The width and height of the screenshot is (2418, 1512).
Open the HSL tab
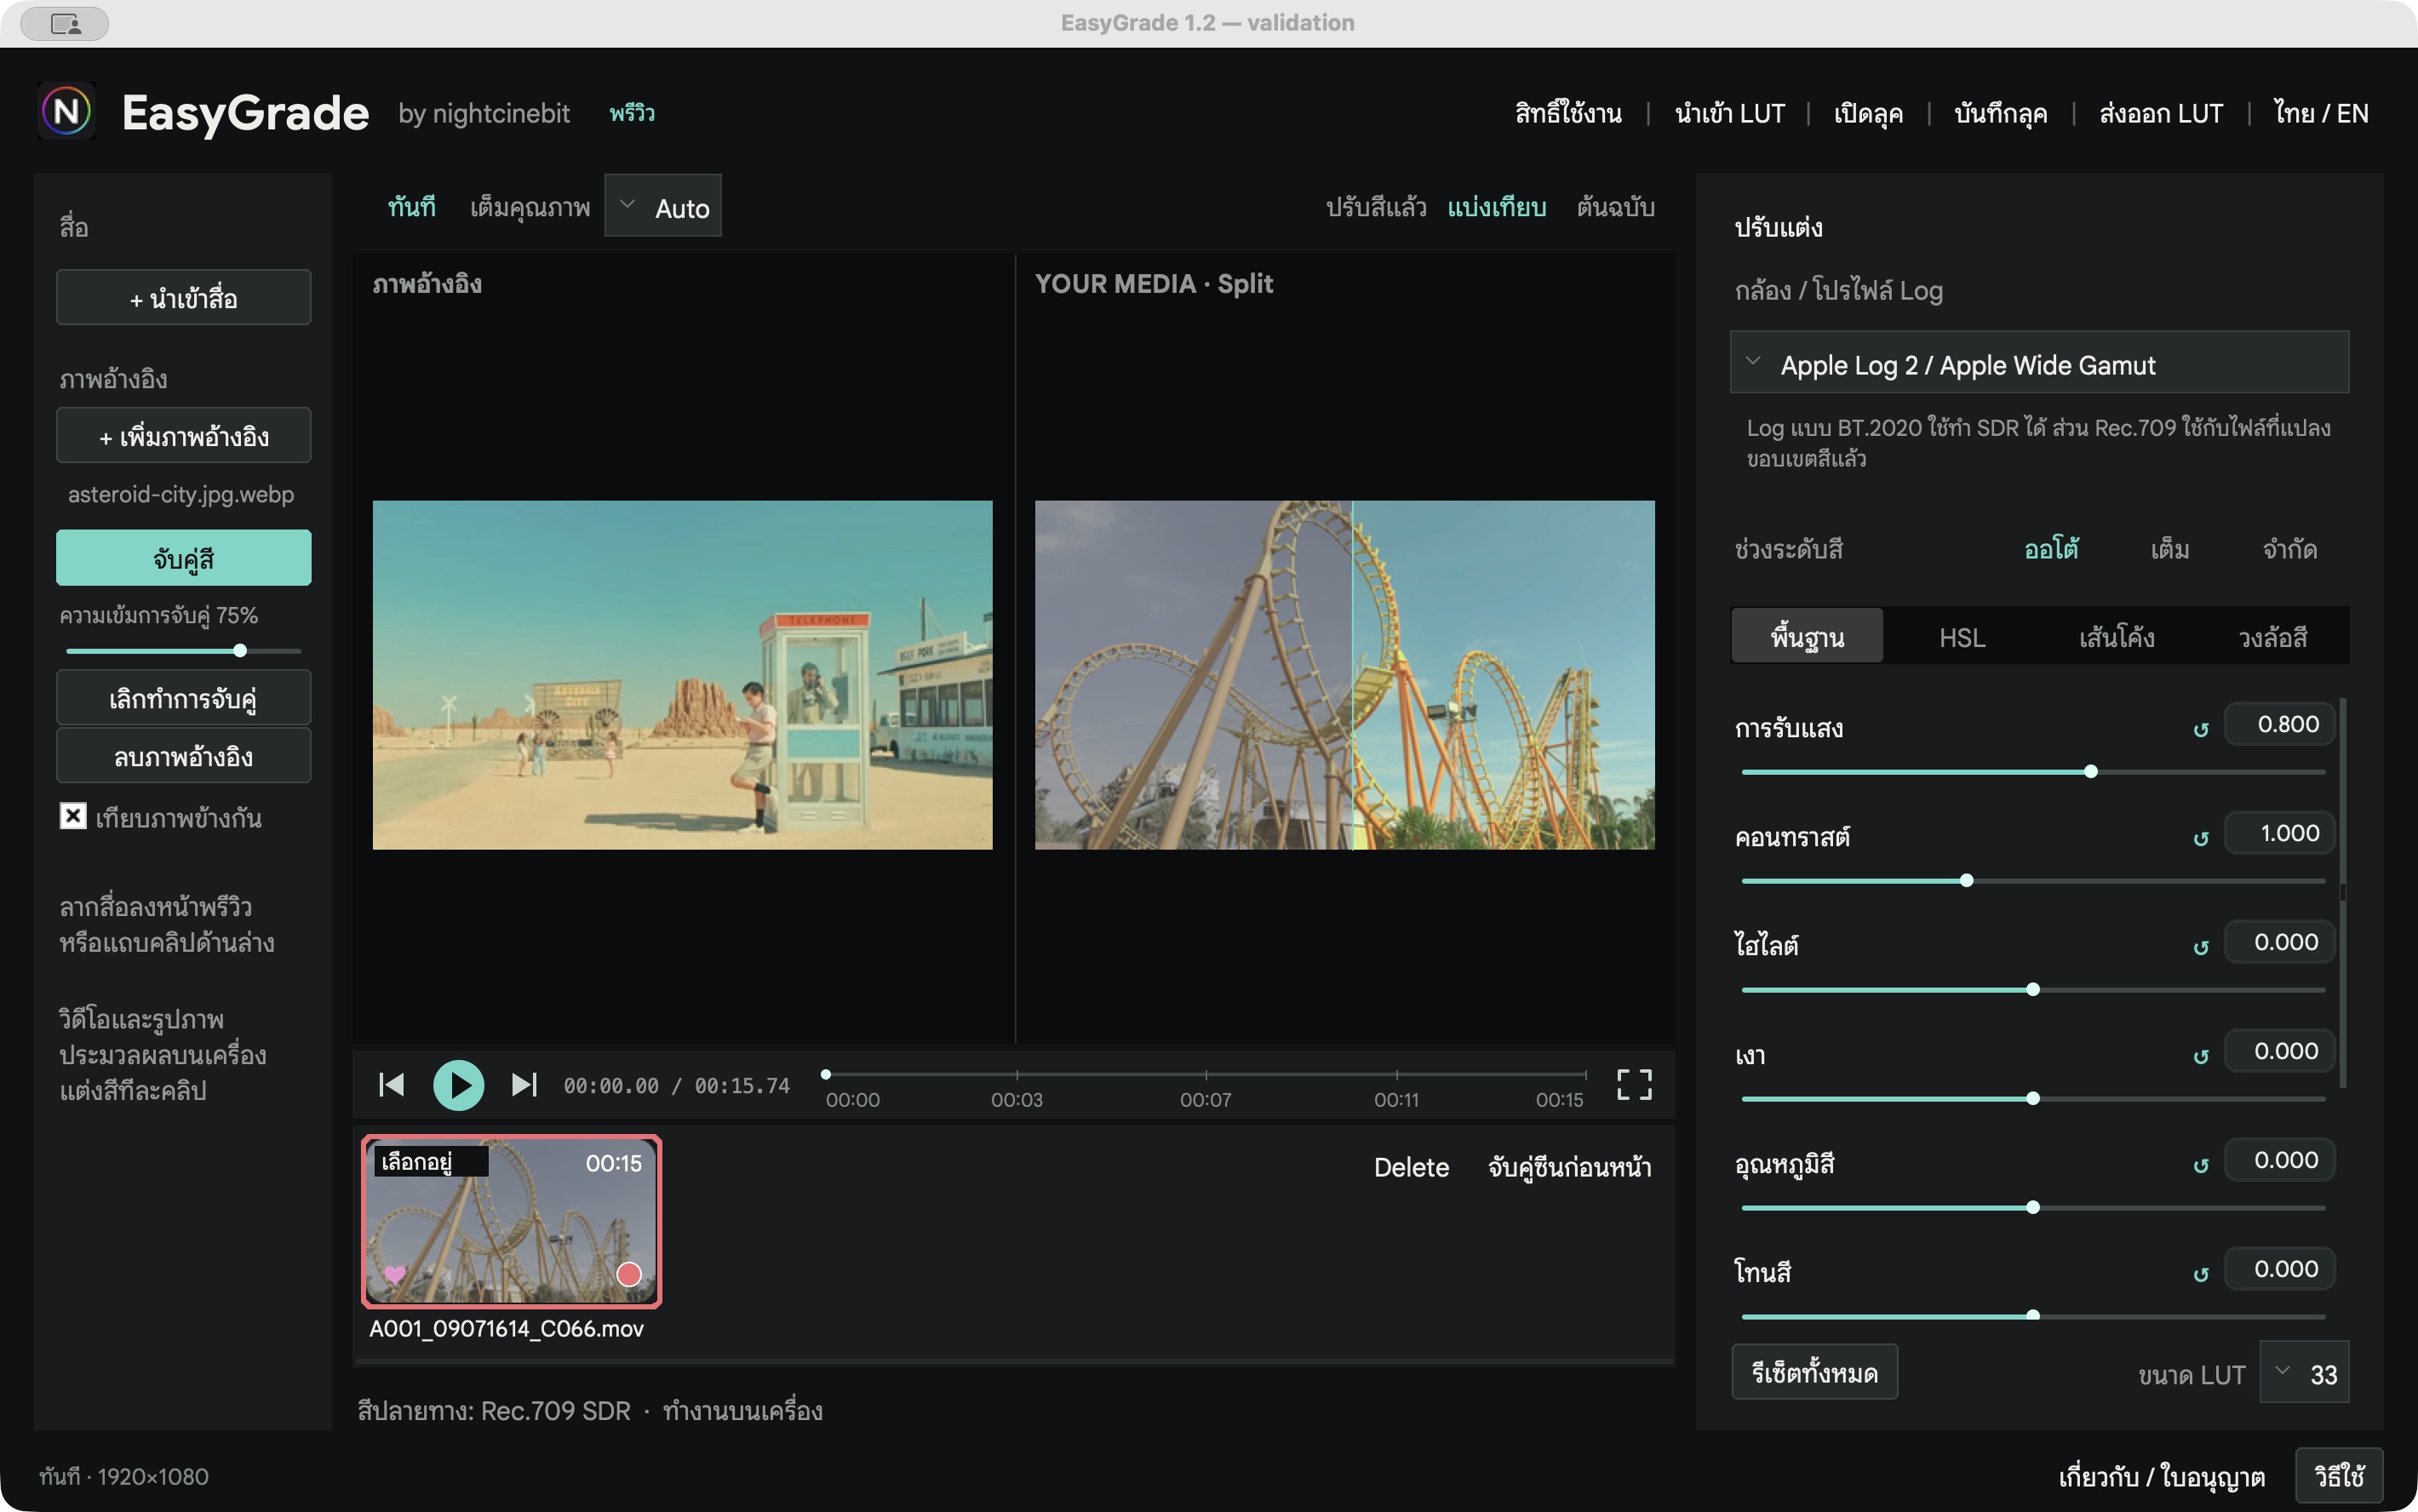coord(1961,636)
